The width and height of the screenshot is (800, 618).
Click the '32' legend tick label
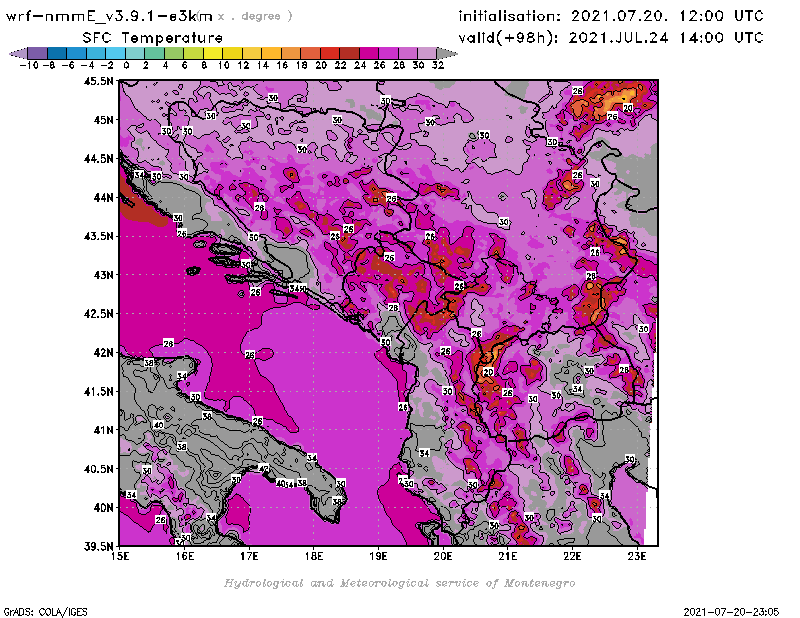[x=438, y=65]
